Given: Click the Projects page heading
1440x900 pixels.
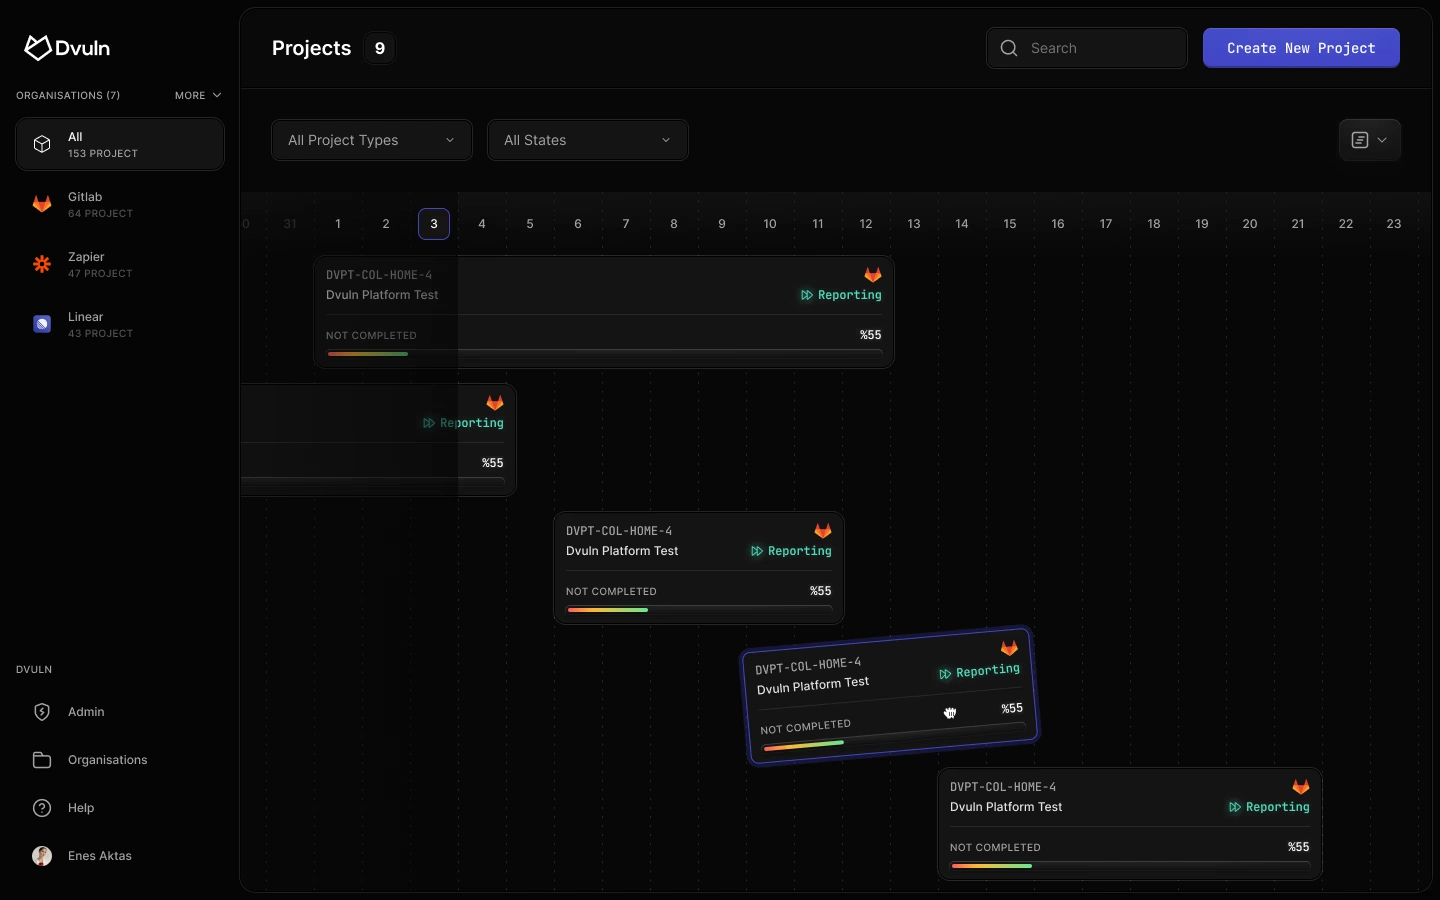Looking at the screenshot, I should (312, 48).
